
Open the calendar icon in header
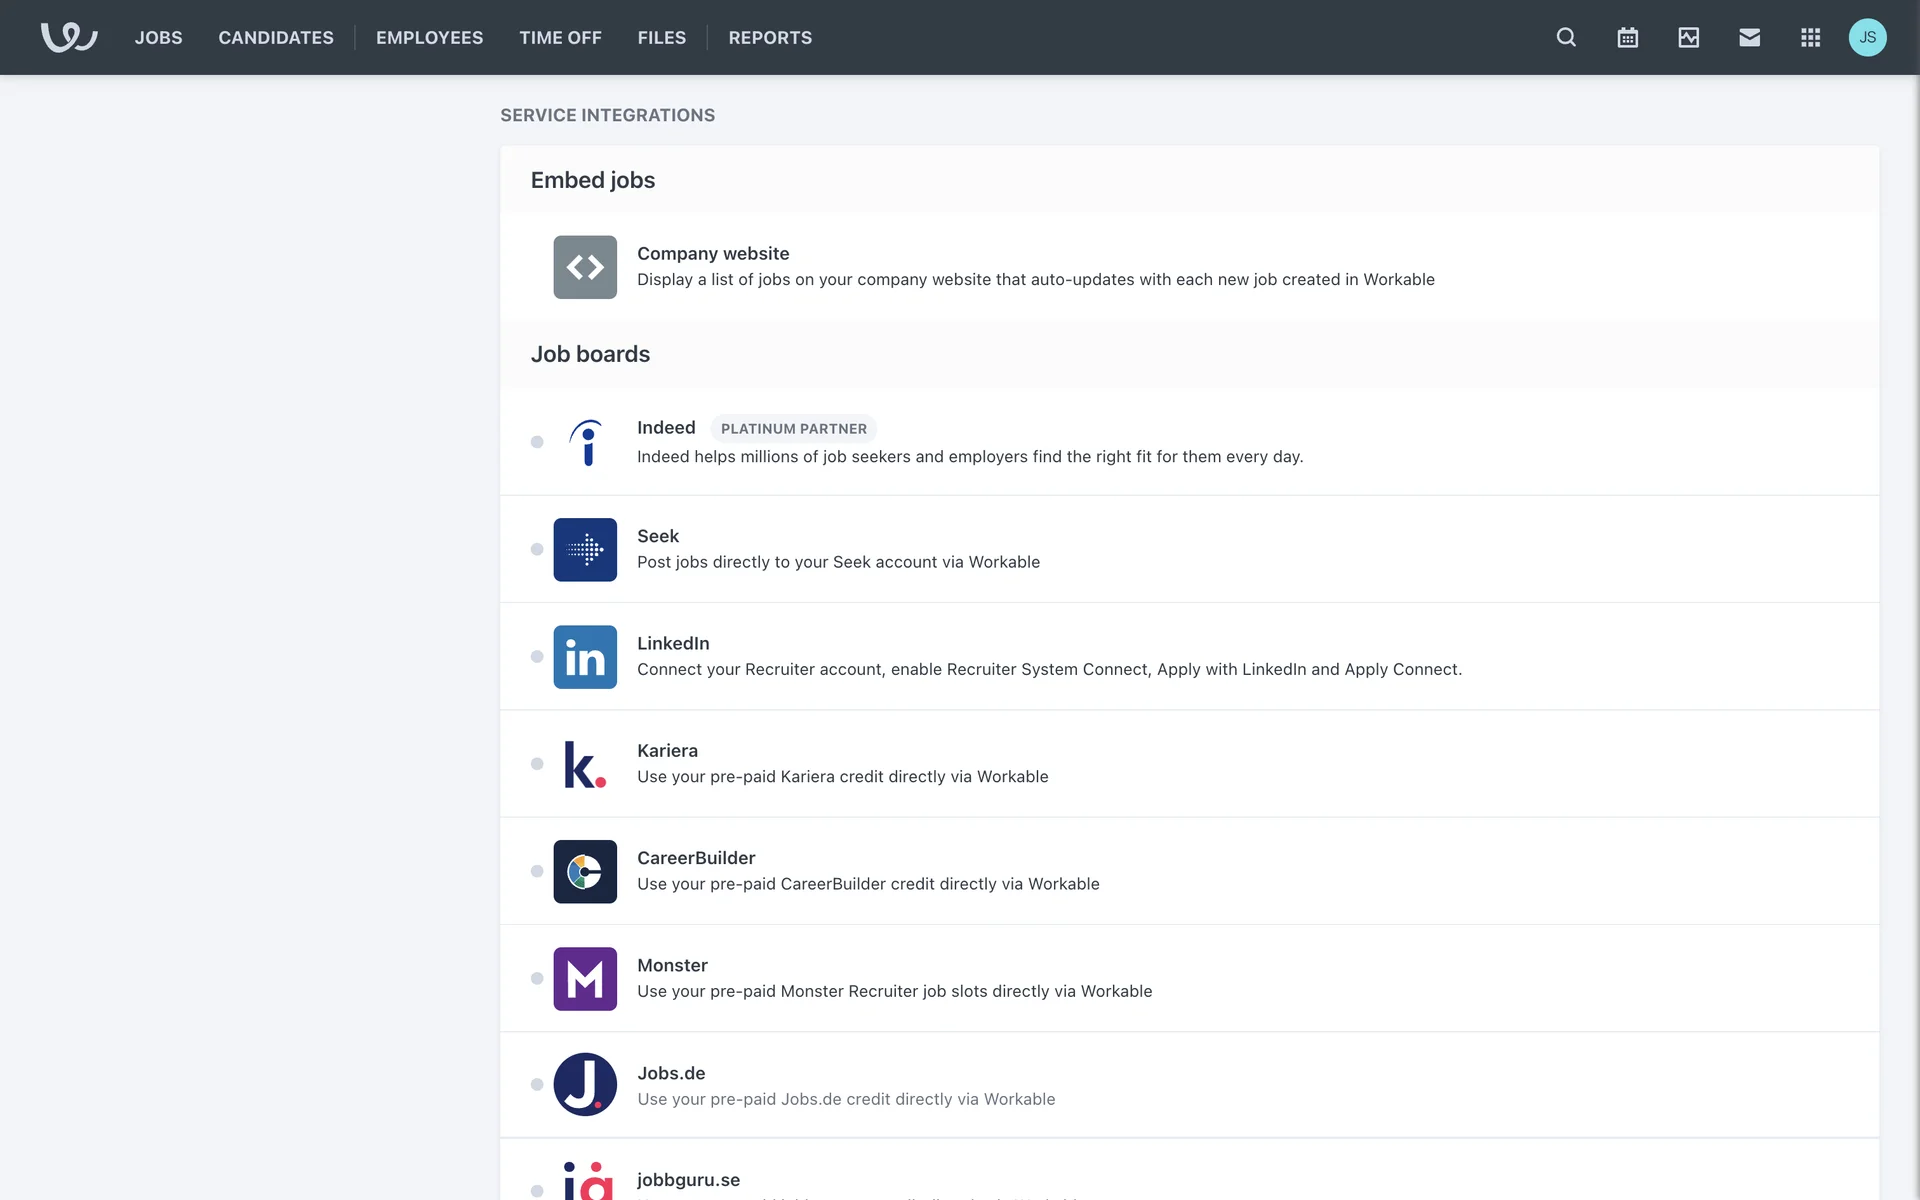(1627, 37)
